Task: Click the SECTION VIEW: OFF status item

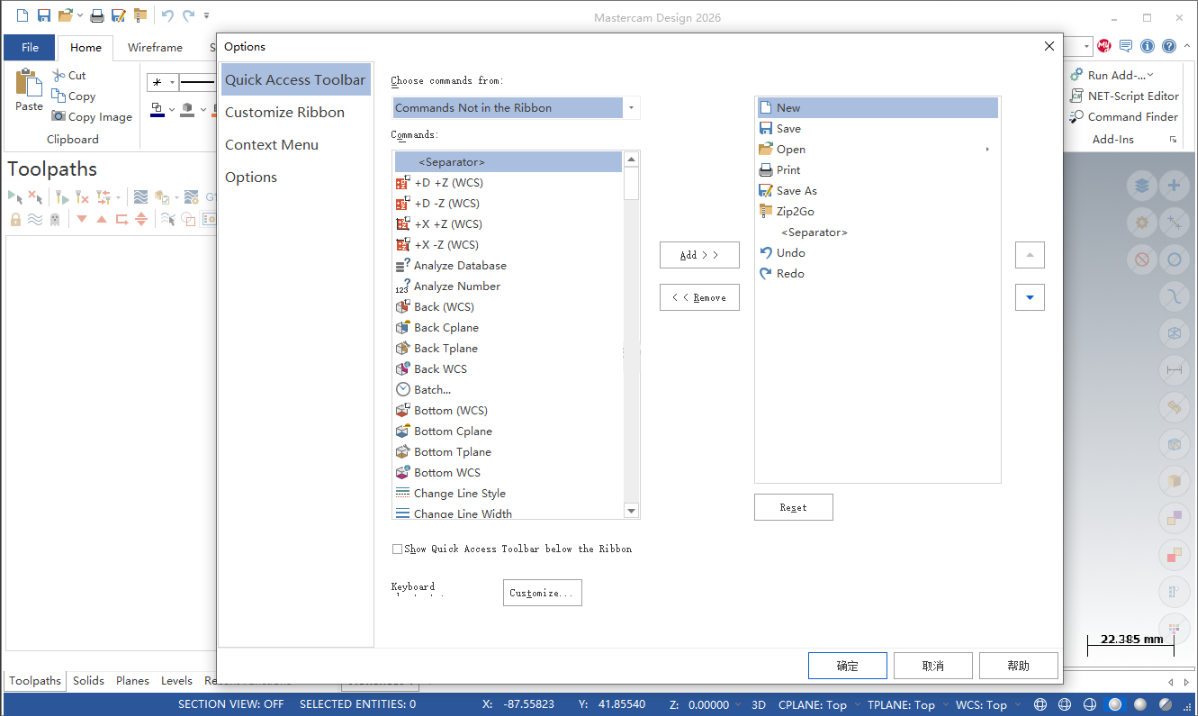Action: [231, 705]
